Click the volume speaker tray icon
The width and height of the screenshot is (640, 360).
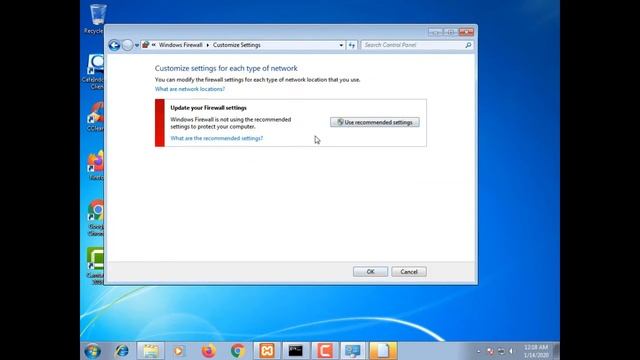[x=511, y=351]
